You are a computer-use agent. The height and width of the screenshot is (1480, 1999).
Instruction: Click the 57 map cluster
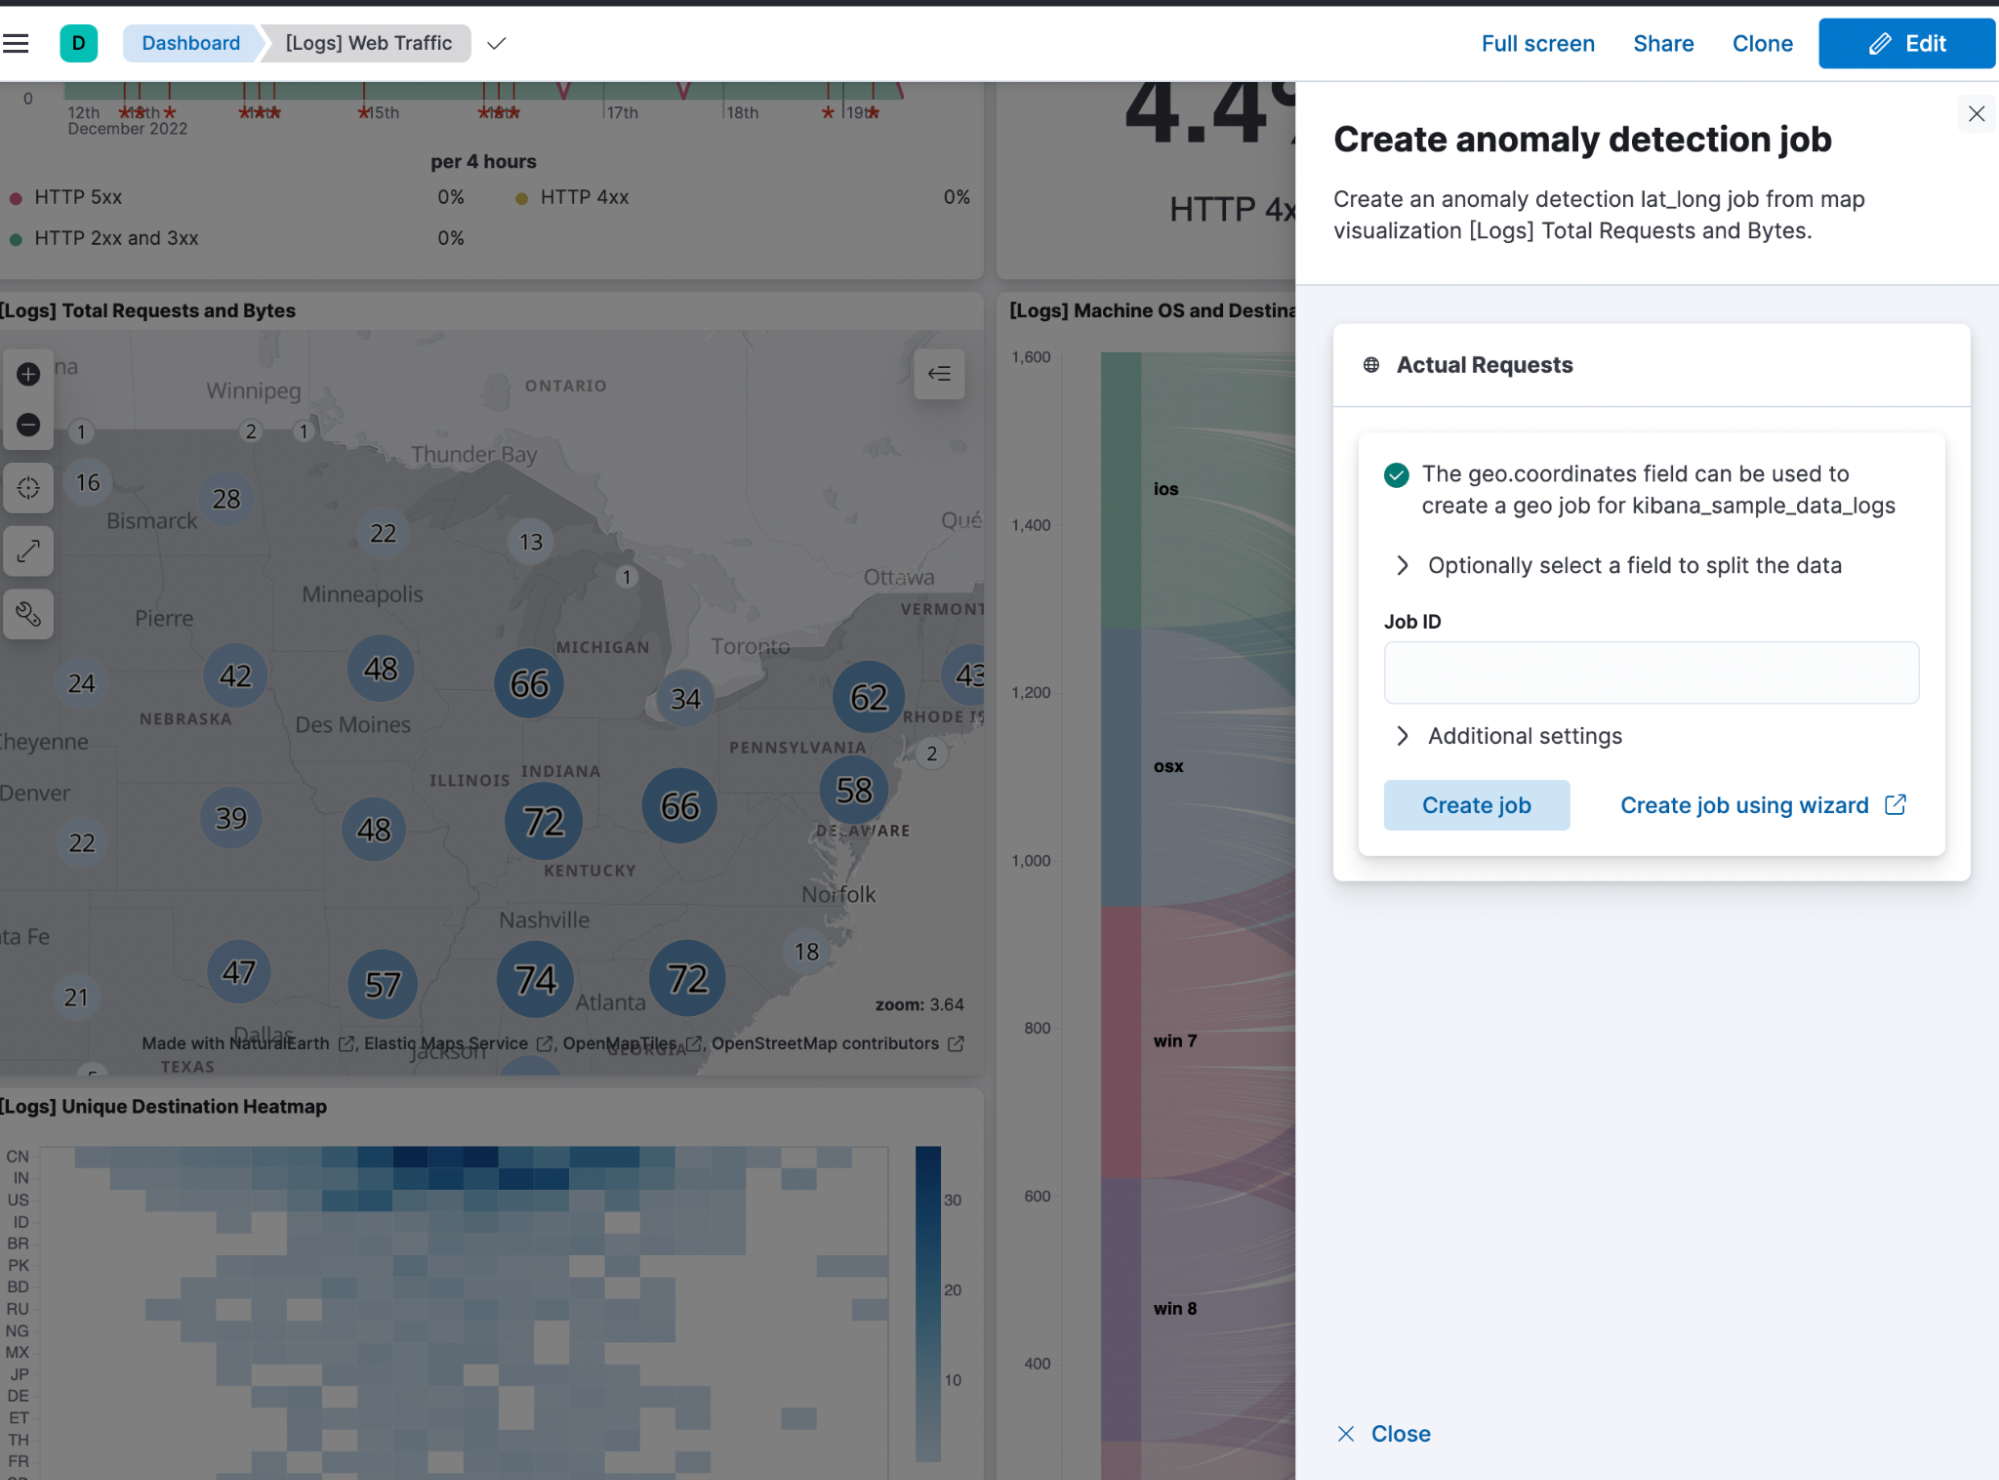pos(382,985)
